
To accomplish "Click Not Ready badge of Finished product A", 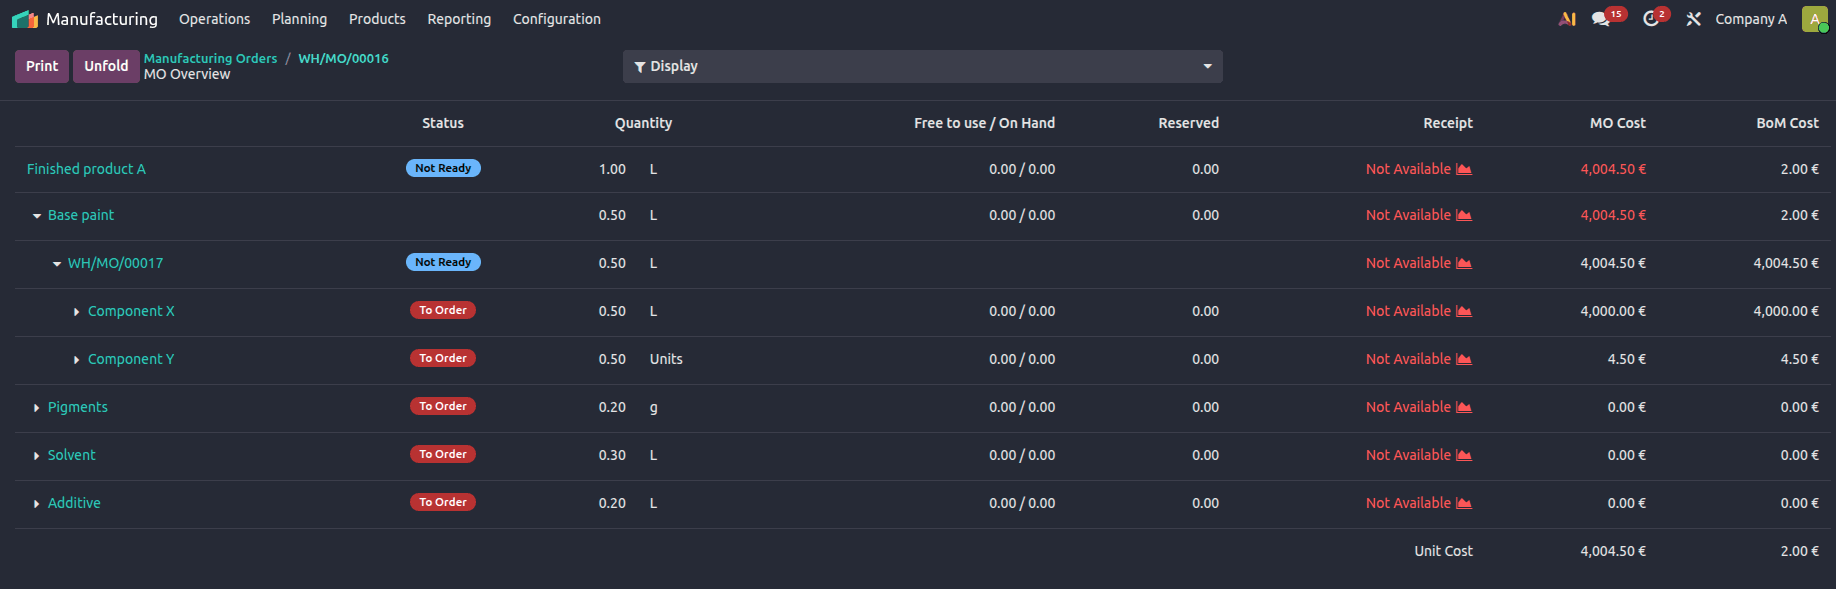I will (x=443, y=168).
